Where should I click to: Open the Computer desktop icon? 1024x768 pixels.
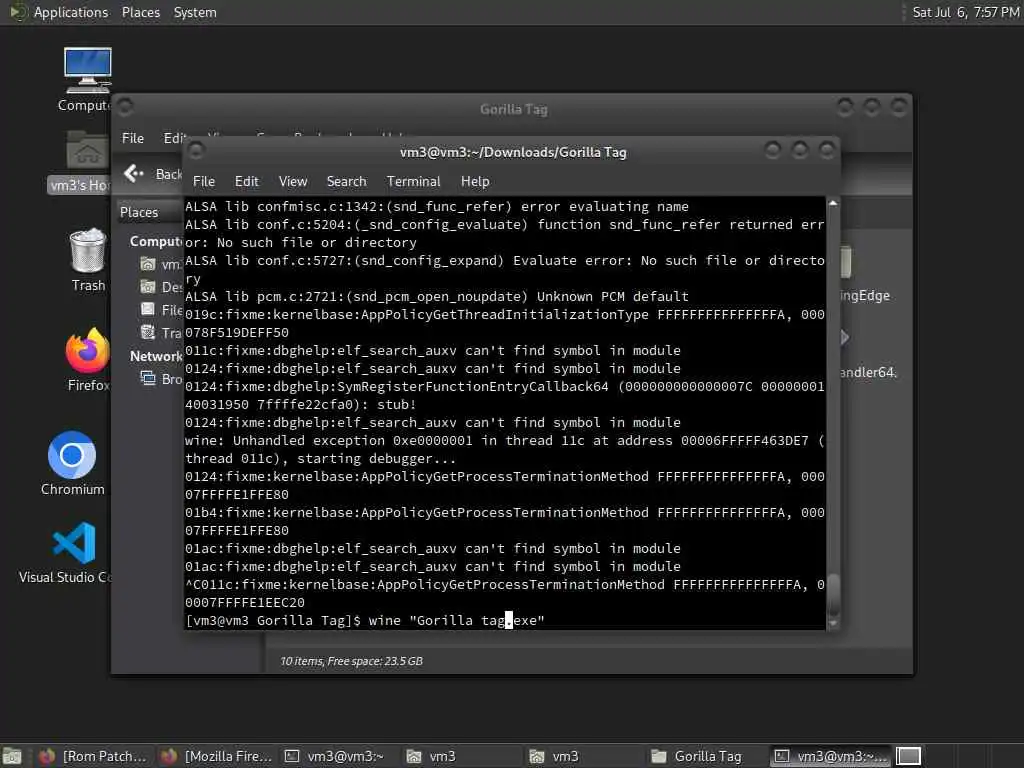pyautogui.click(x=87, y=78)
